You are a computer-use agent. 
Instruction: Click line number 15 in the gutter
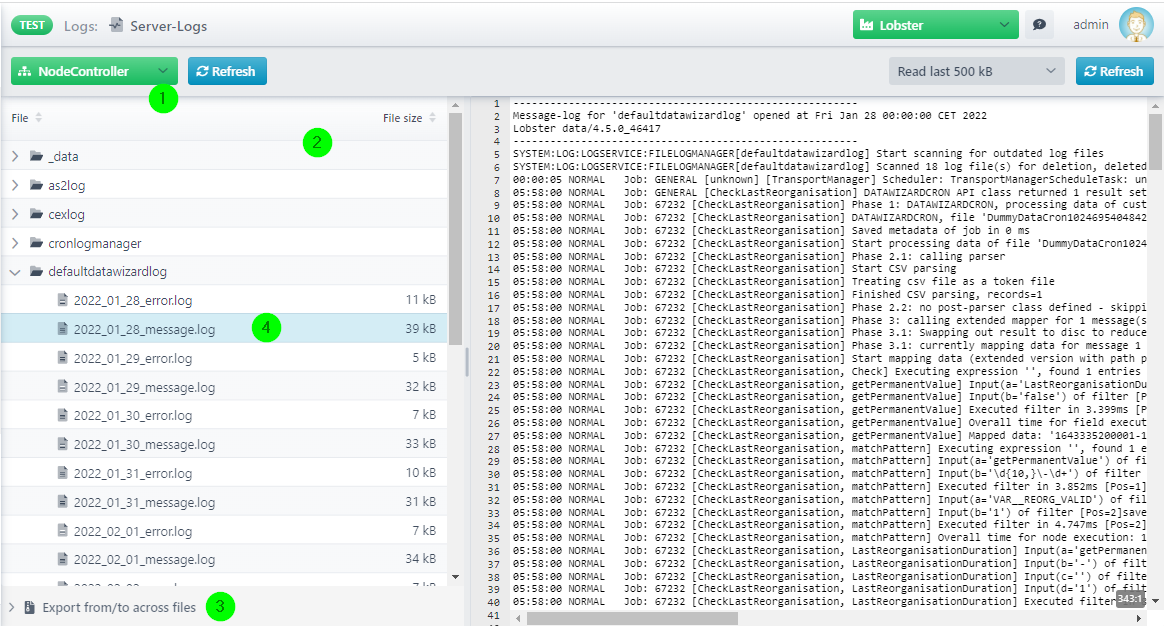494,282
